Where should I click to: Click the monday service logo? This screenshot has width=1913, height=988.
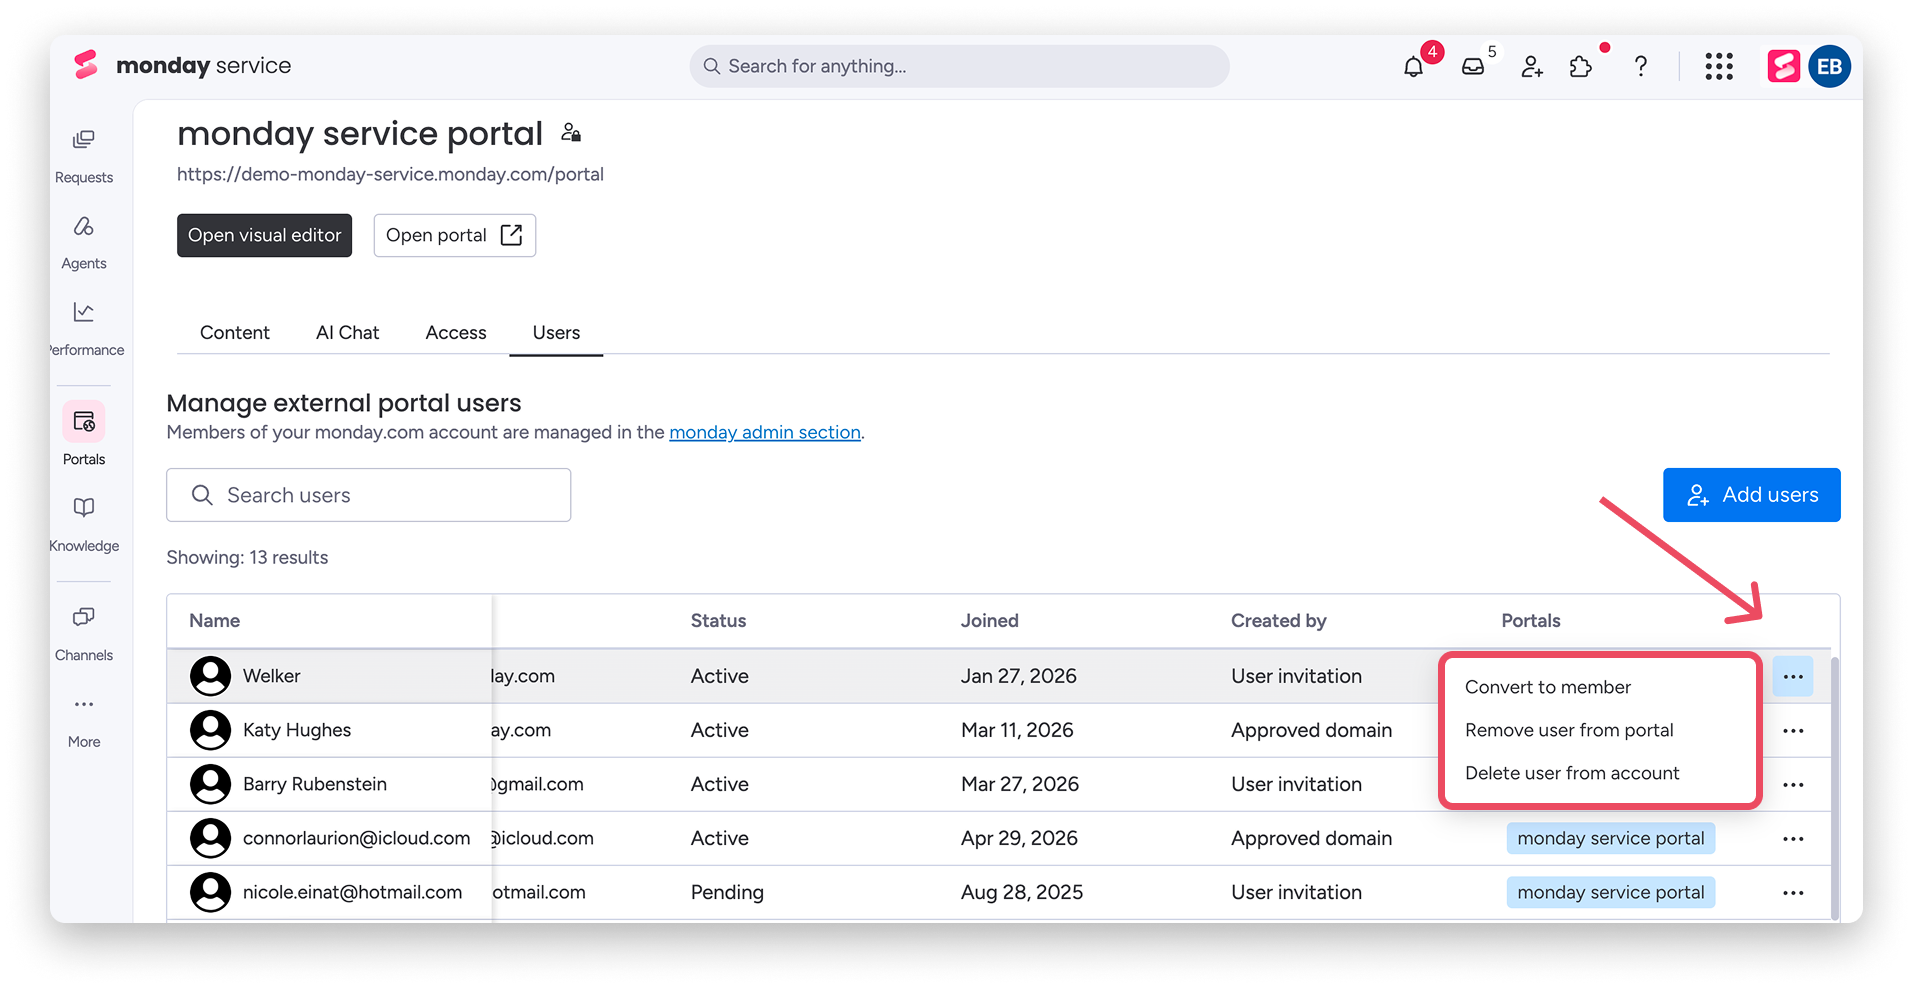(182, 66)
